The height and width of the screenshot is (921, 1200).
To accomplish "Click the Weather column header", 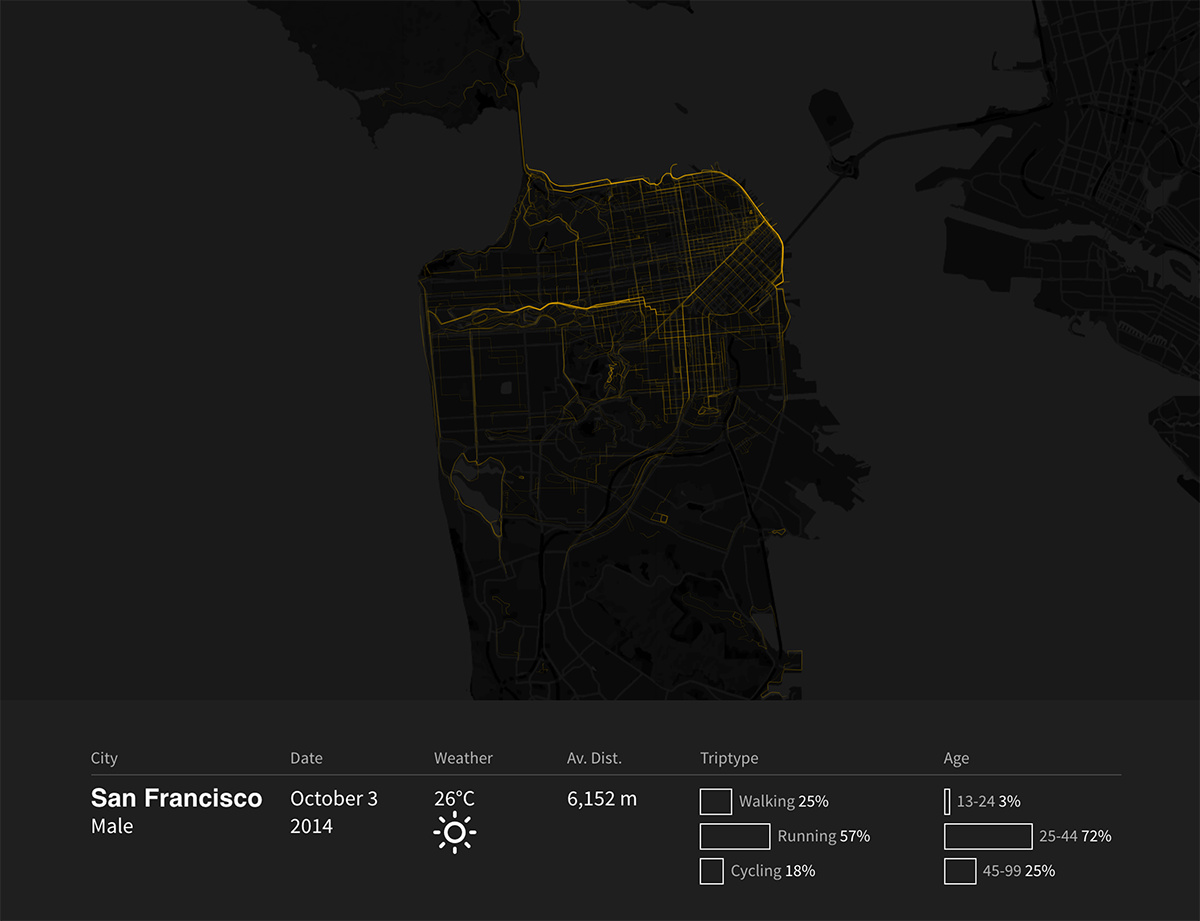I will click(x=463, y=758).
